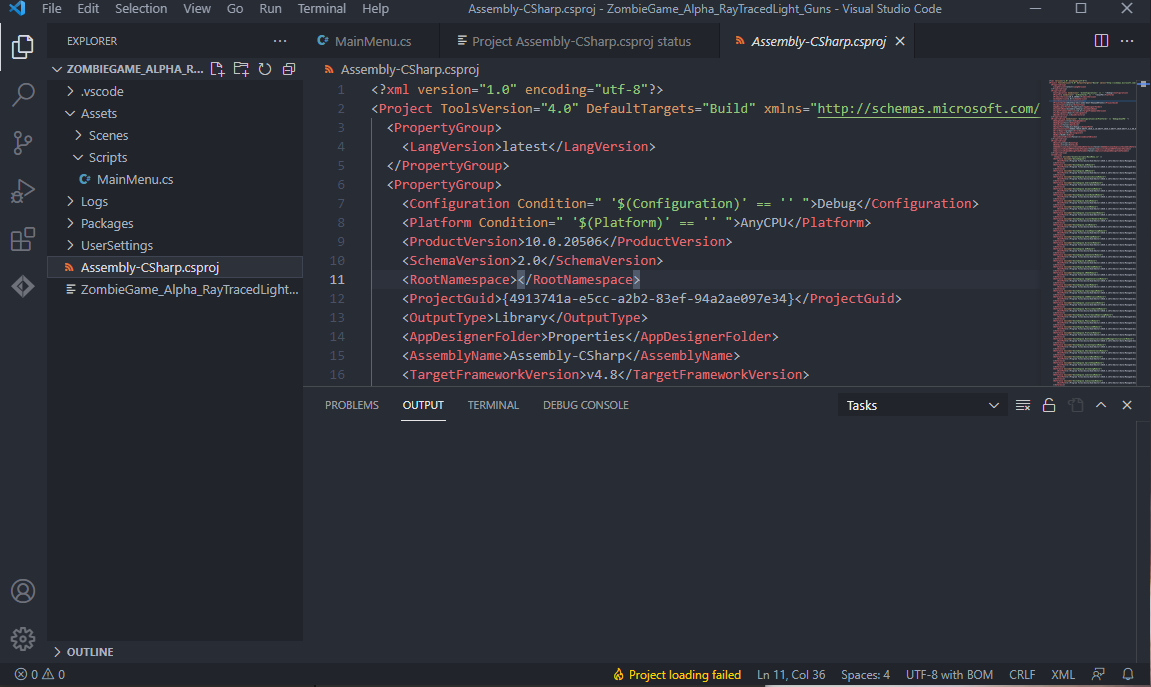Toggle output auto-scroll lock
1151x687 pixels.
1049,405
